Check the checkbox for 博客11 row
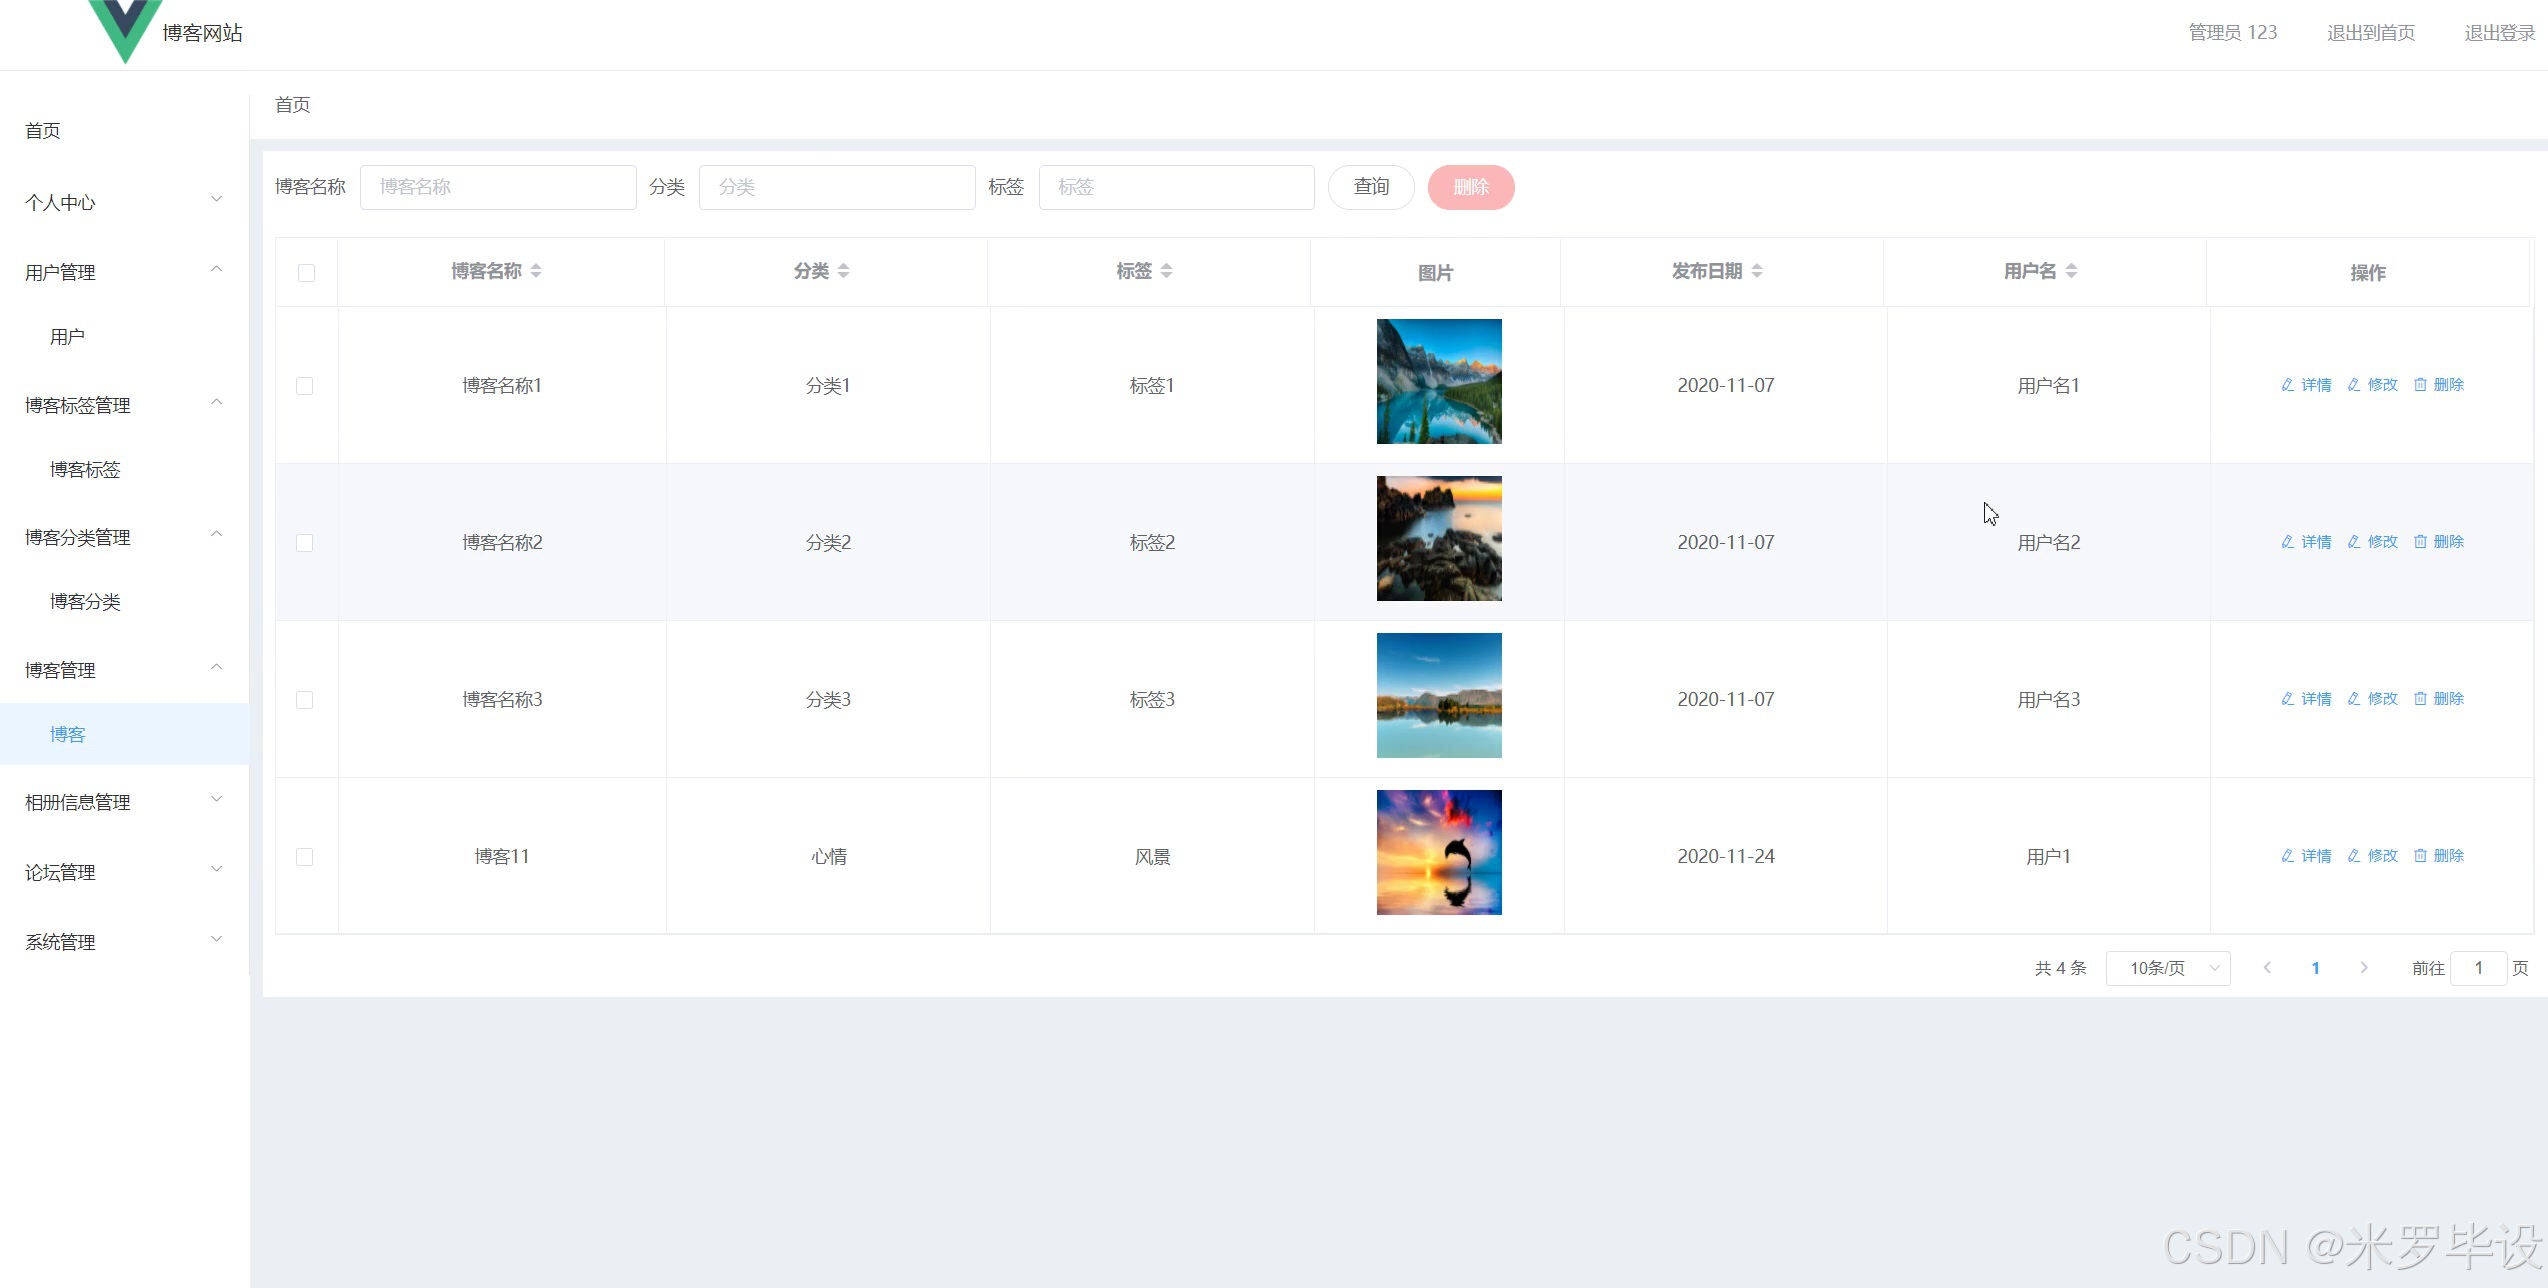Viewport: 2548px width, 1288px height. click(305, 857)
